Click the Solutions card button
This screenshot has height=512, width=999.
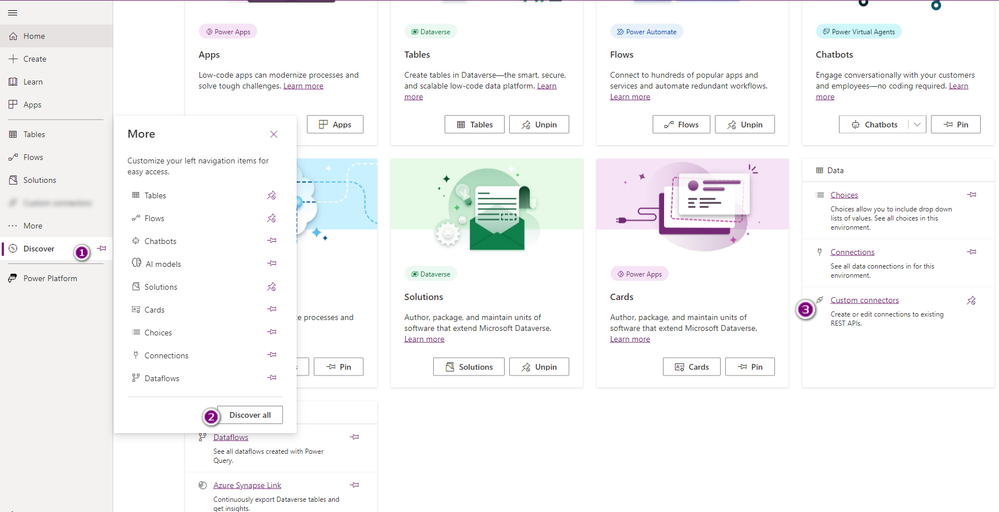(469, 367)
